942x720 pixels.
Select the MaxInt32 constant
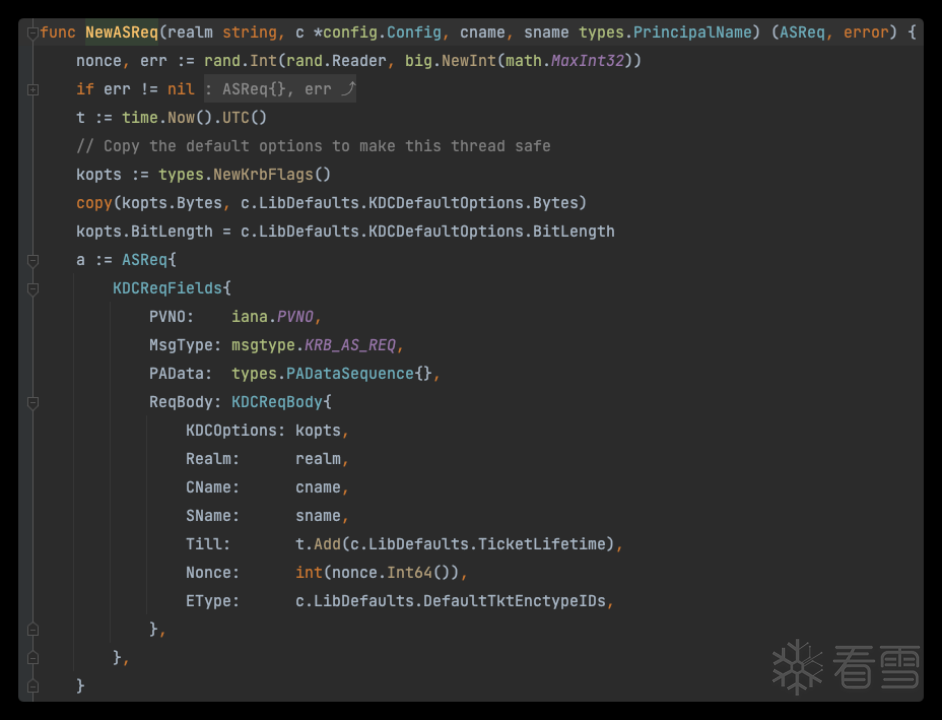pos(588,61)
